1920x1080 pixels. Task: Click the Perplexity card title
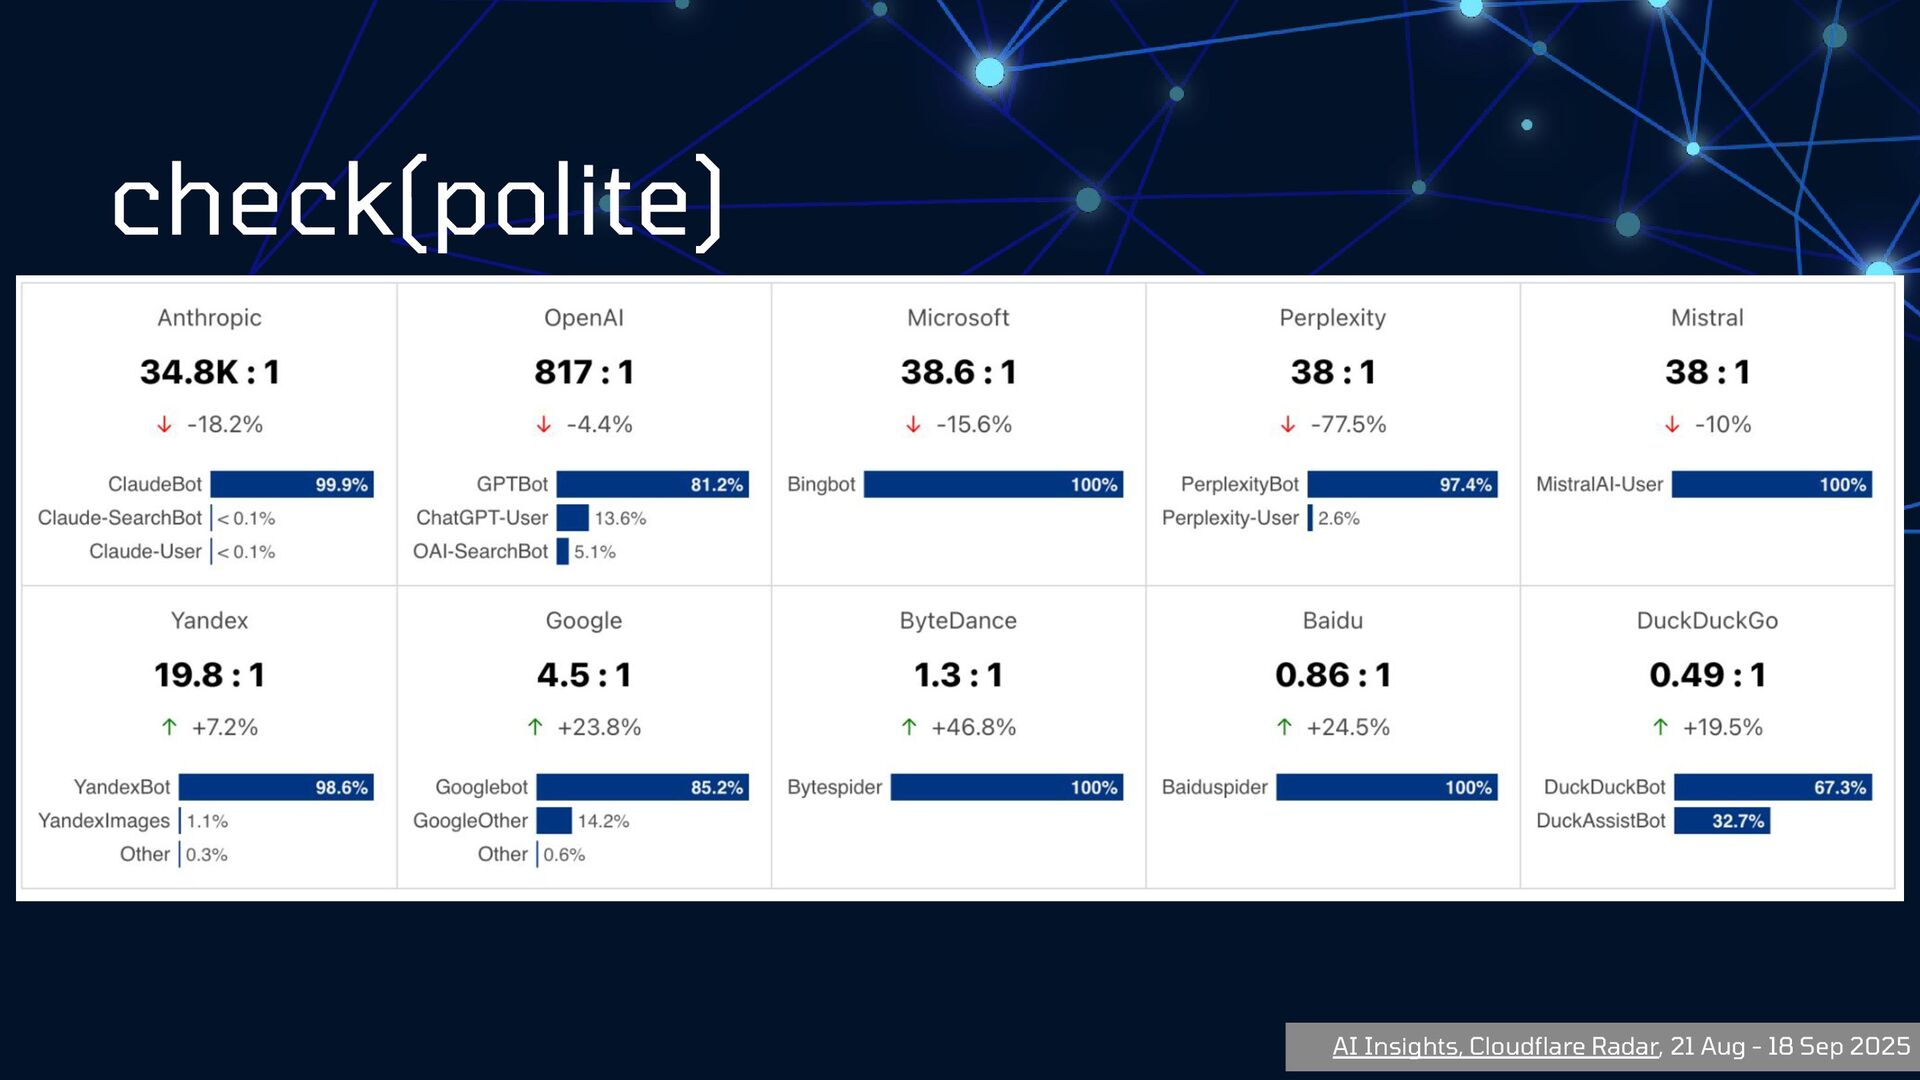coord(1332,318)
